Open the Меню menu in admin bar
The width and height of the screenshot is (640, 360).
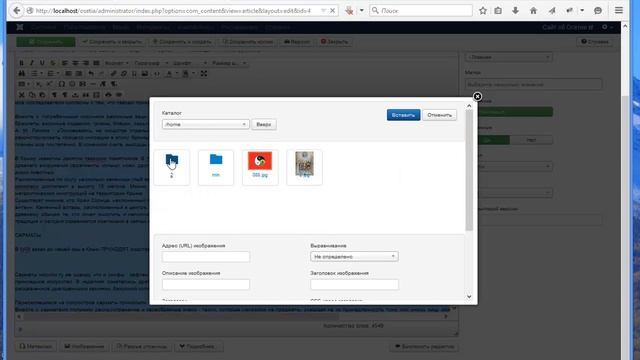coord(121,27)
